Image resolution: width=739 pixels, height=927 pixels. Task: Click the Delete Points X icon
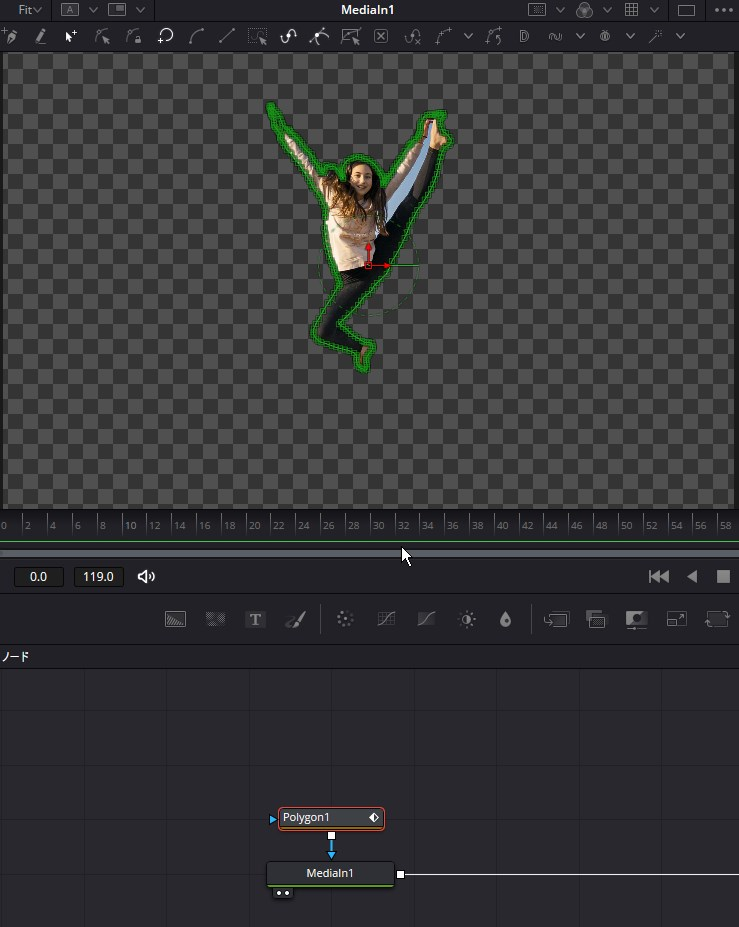[x=381, y=36]
